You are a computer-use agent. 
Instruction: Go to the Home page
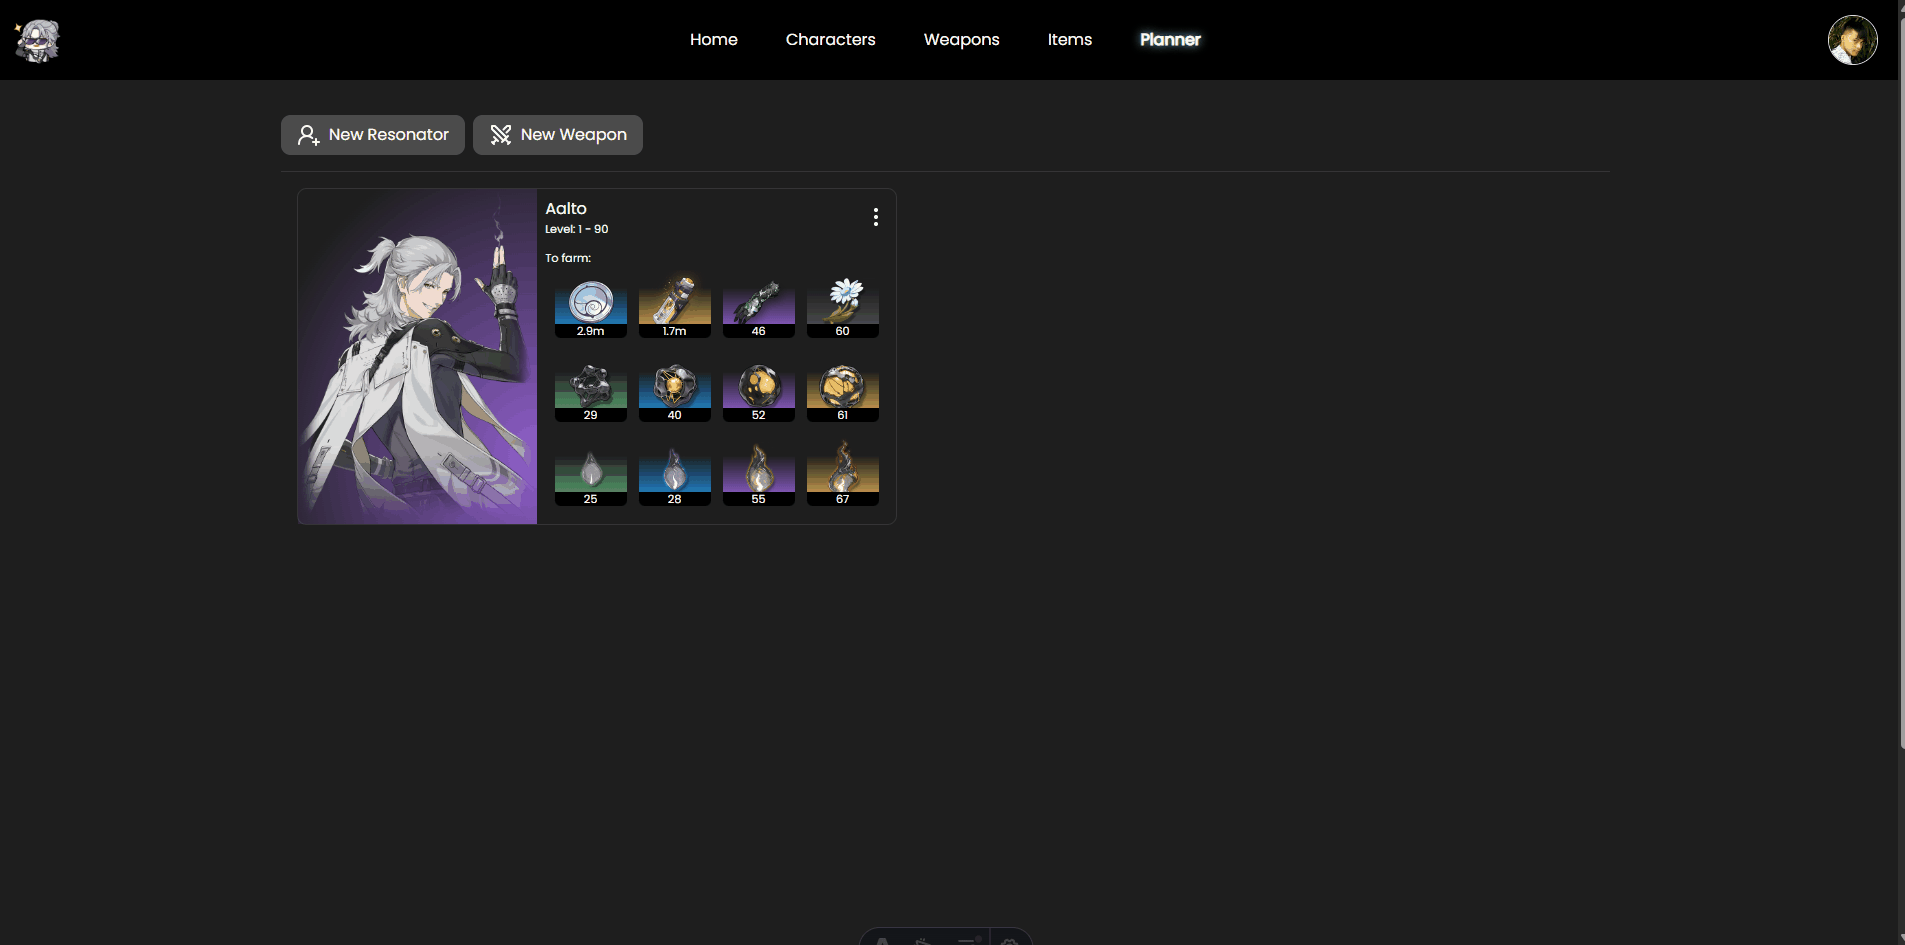[714, 40]
